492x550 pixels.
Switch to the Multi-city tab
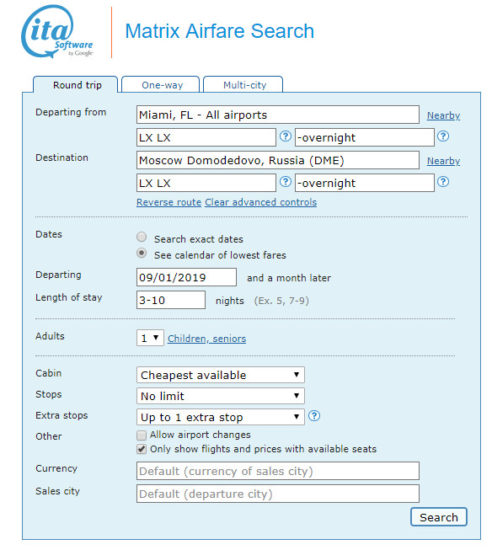[x=243, y=85]
